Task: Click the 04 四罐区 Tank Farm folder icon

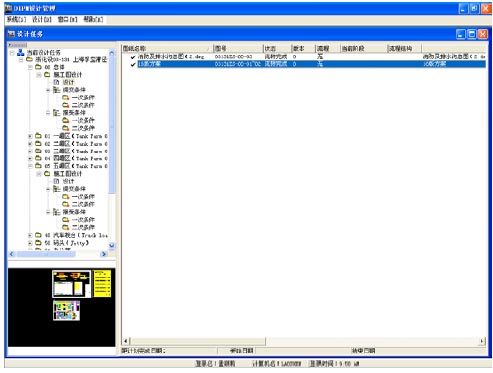Action: tap(38, 158)
